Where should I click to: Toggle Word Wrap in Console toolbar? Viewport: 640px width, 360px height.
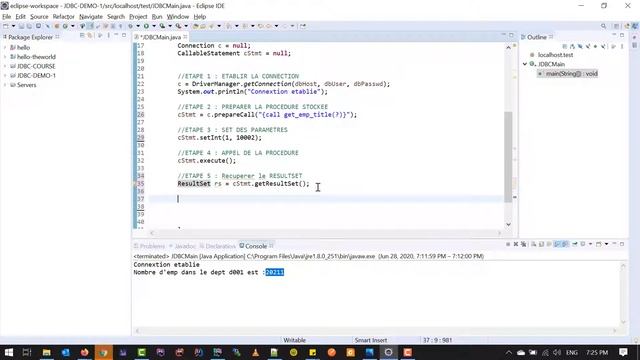[549, 244]
